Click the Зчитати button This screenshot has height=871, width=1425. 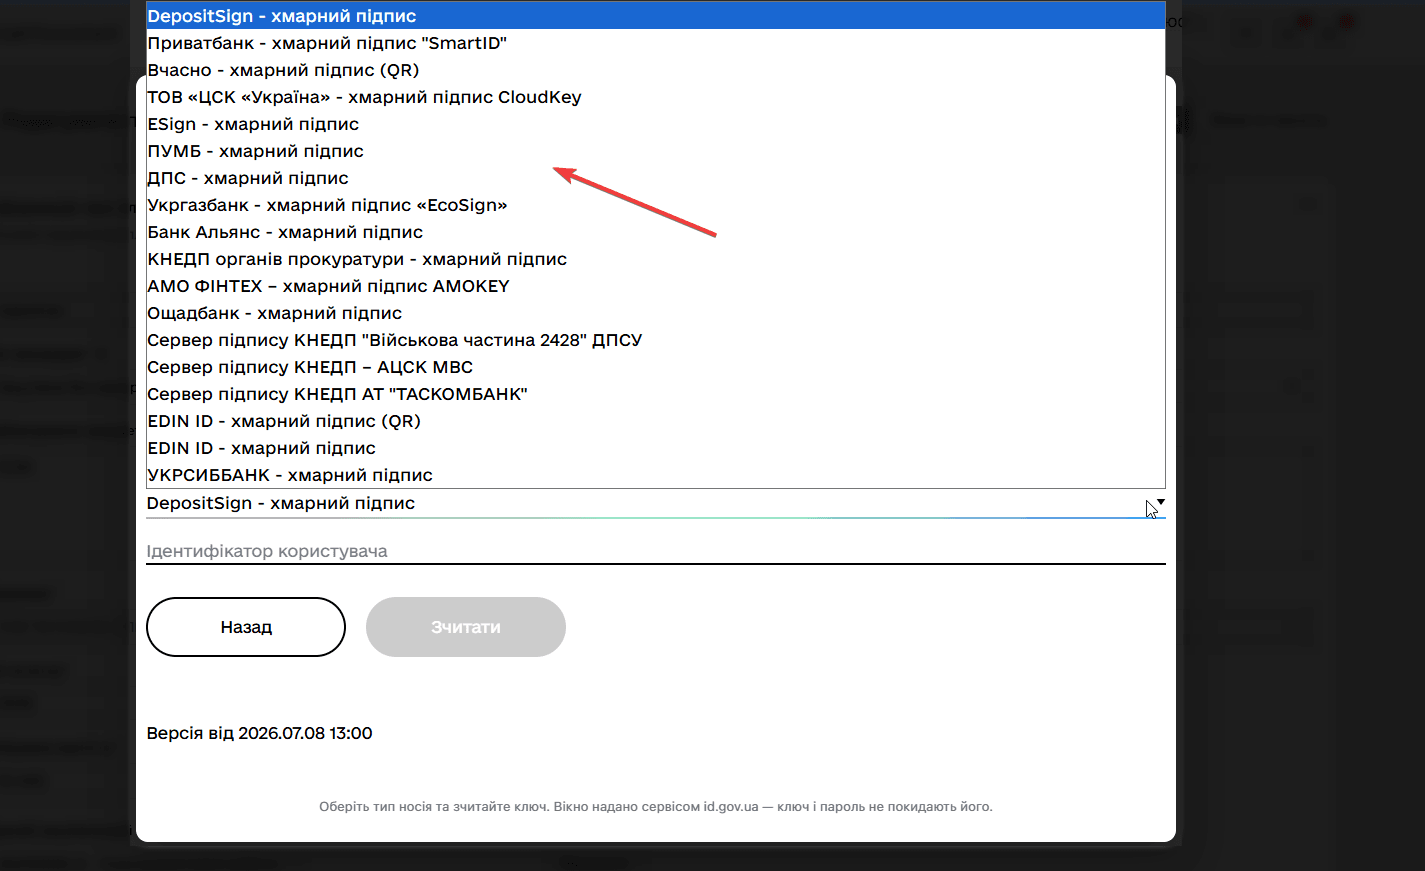(x=466, y=627)
